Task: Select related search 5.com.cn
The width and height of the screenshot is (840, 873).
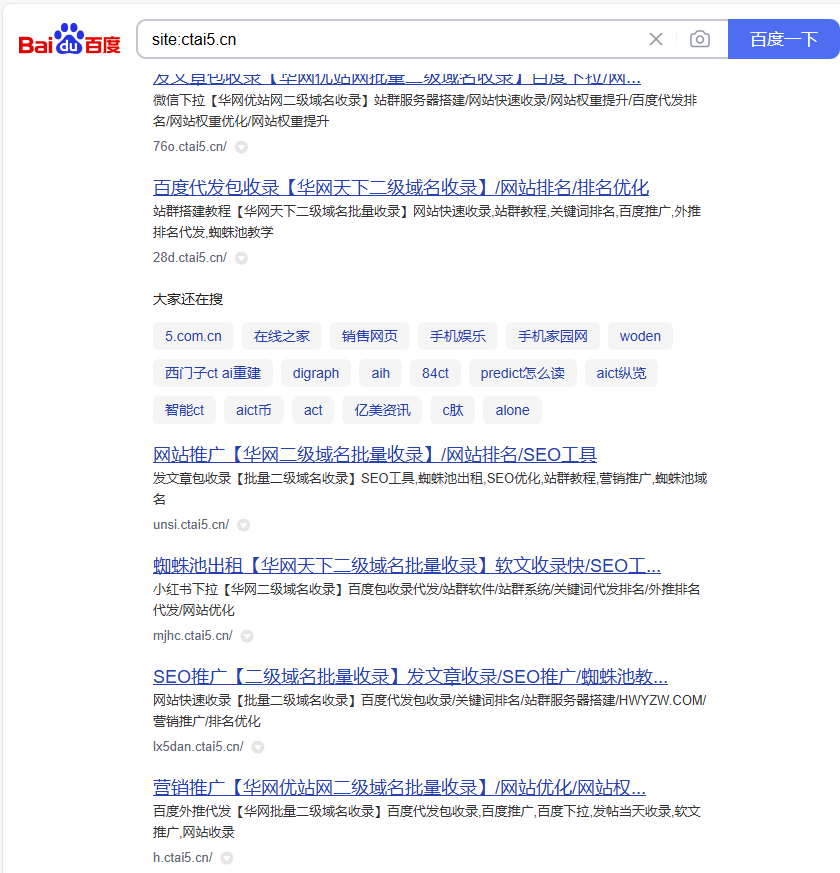Action: pyautogui.click(x=193, y=336)
